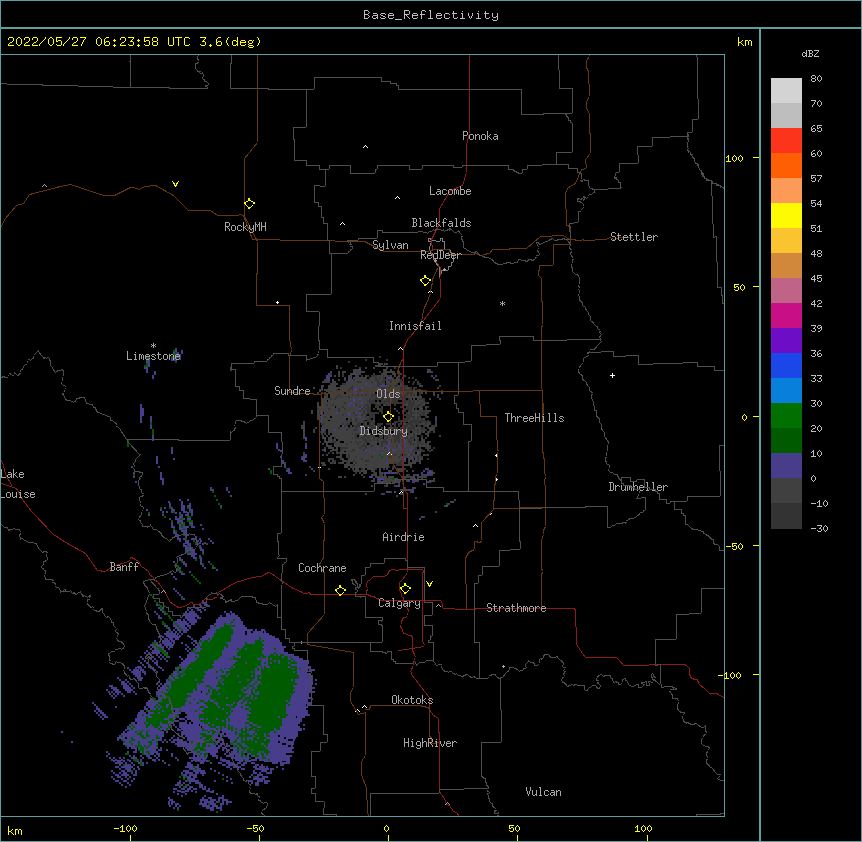Click the yellow diamond marker above Calgary label
This screenshot has width=862, height=842.
pyautogui.click(x=405, y=589)
